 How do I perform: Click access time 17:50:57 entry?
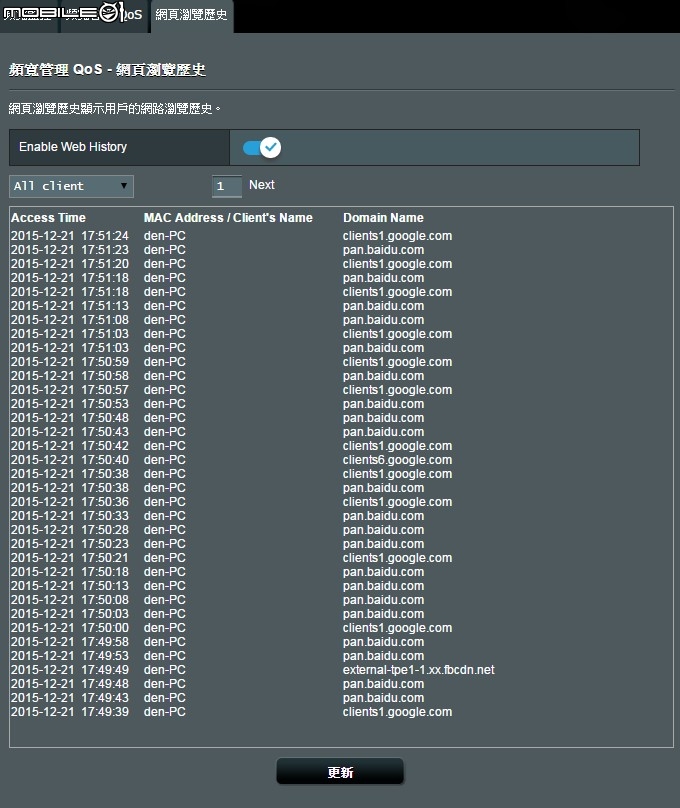point(70,390)
